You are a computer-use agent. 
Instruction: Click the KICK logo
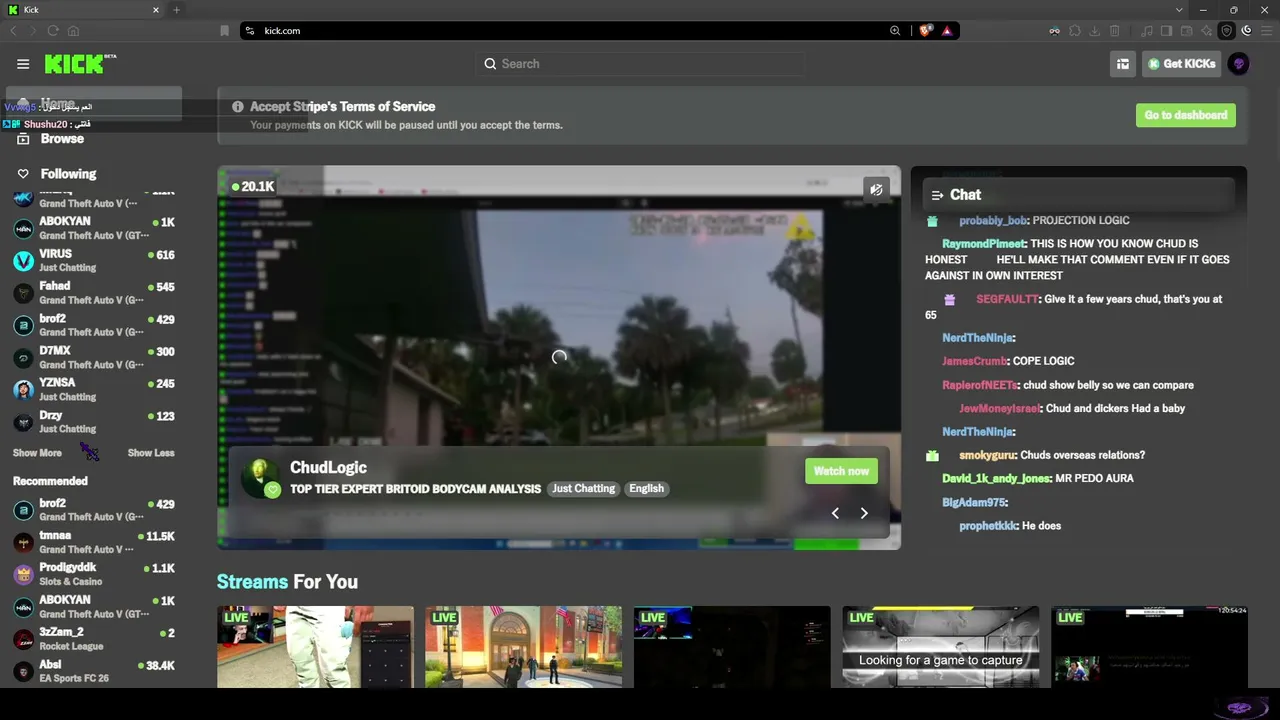click(x=80, y=64)
